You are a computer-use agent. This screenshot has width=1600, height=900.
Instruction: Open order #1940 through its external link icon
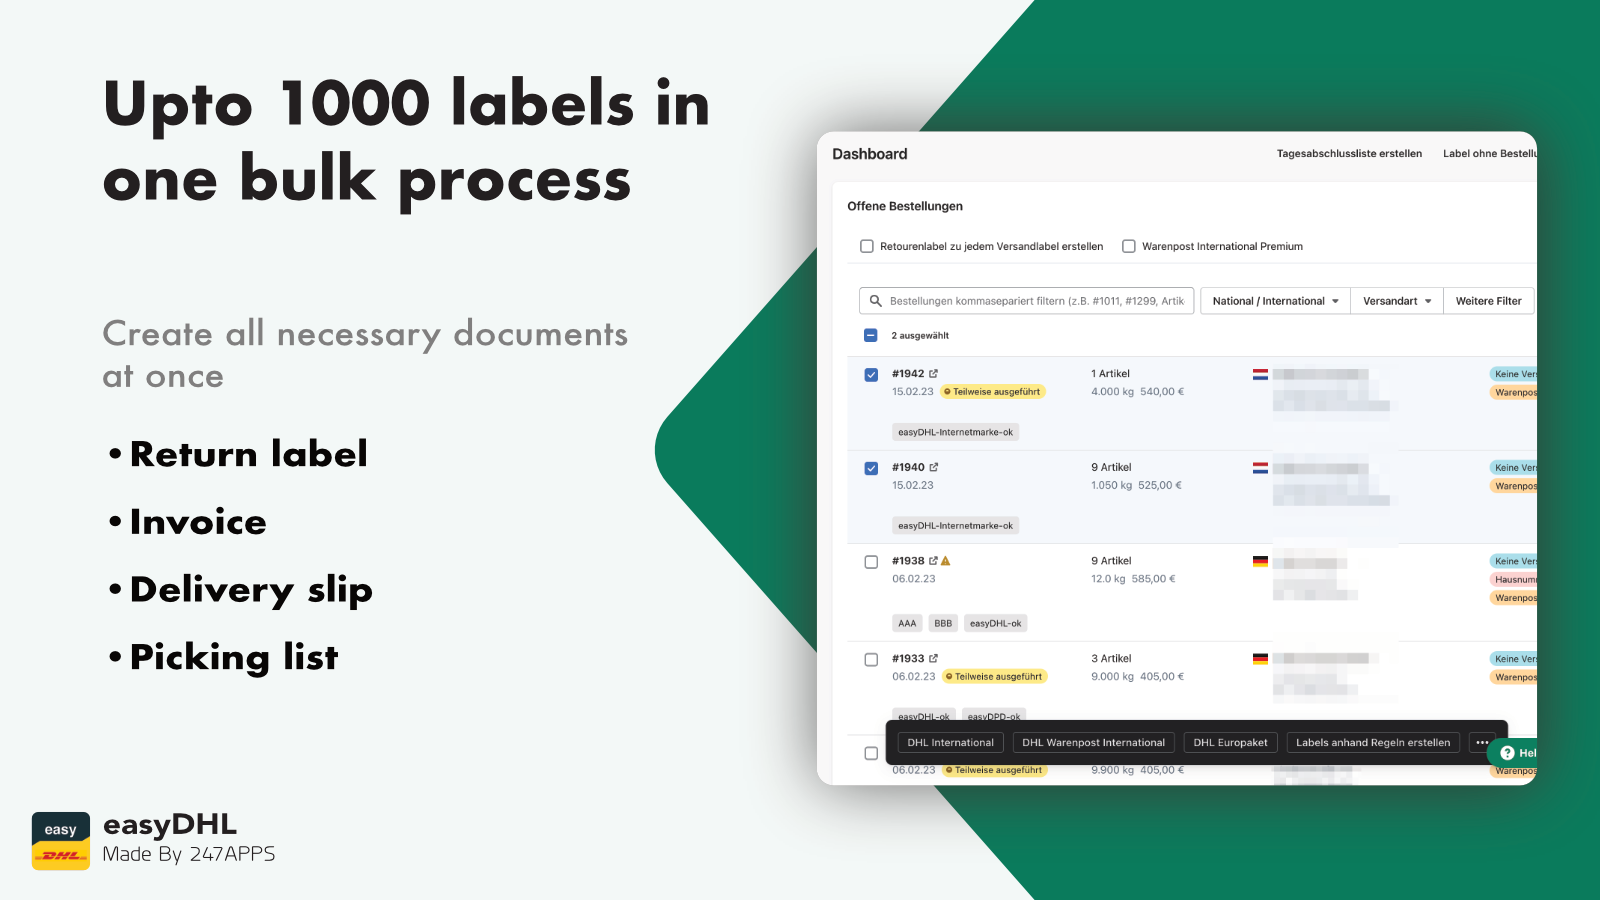click(933, 467)
